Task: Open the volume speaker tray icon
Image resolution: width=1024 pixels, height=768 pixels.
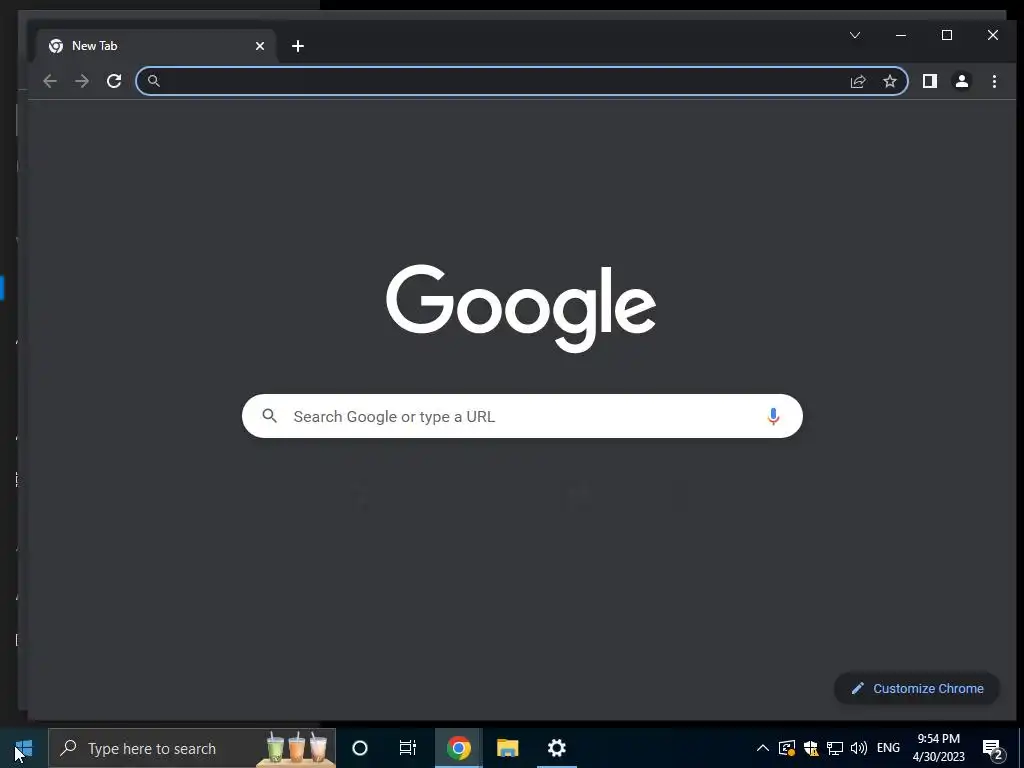Action: pyautogui.click(x=859, y=748)
